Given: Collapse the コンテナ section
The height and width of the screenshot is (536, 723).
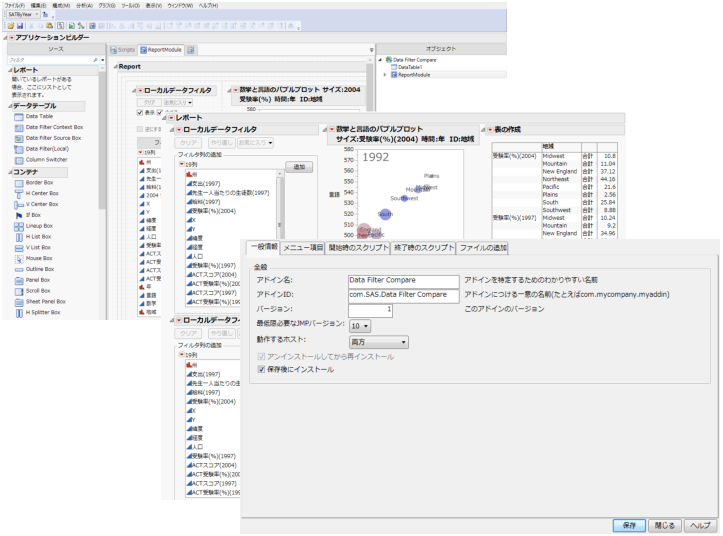Looking at the screenshot, I should coord(10,173).
